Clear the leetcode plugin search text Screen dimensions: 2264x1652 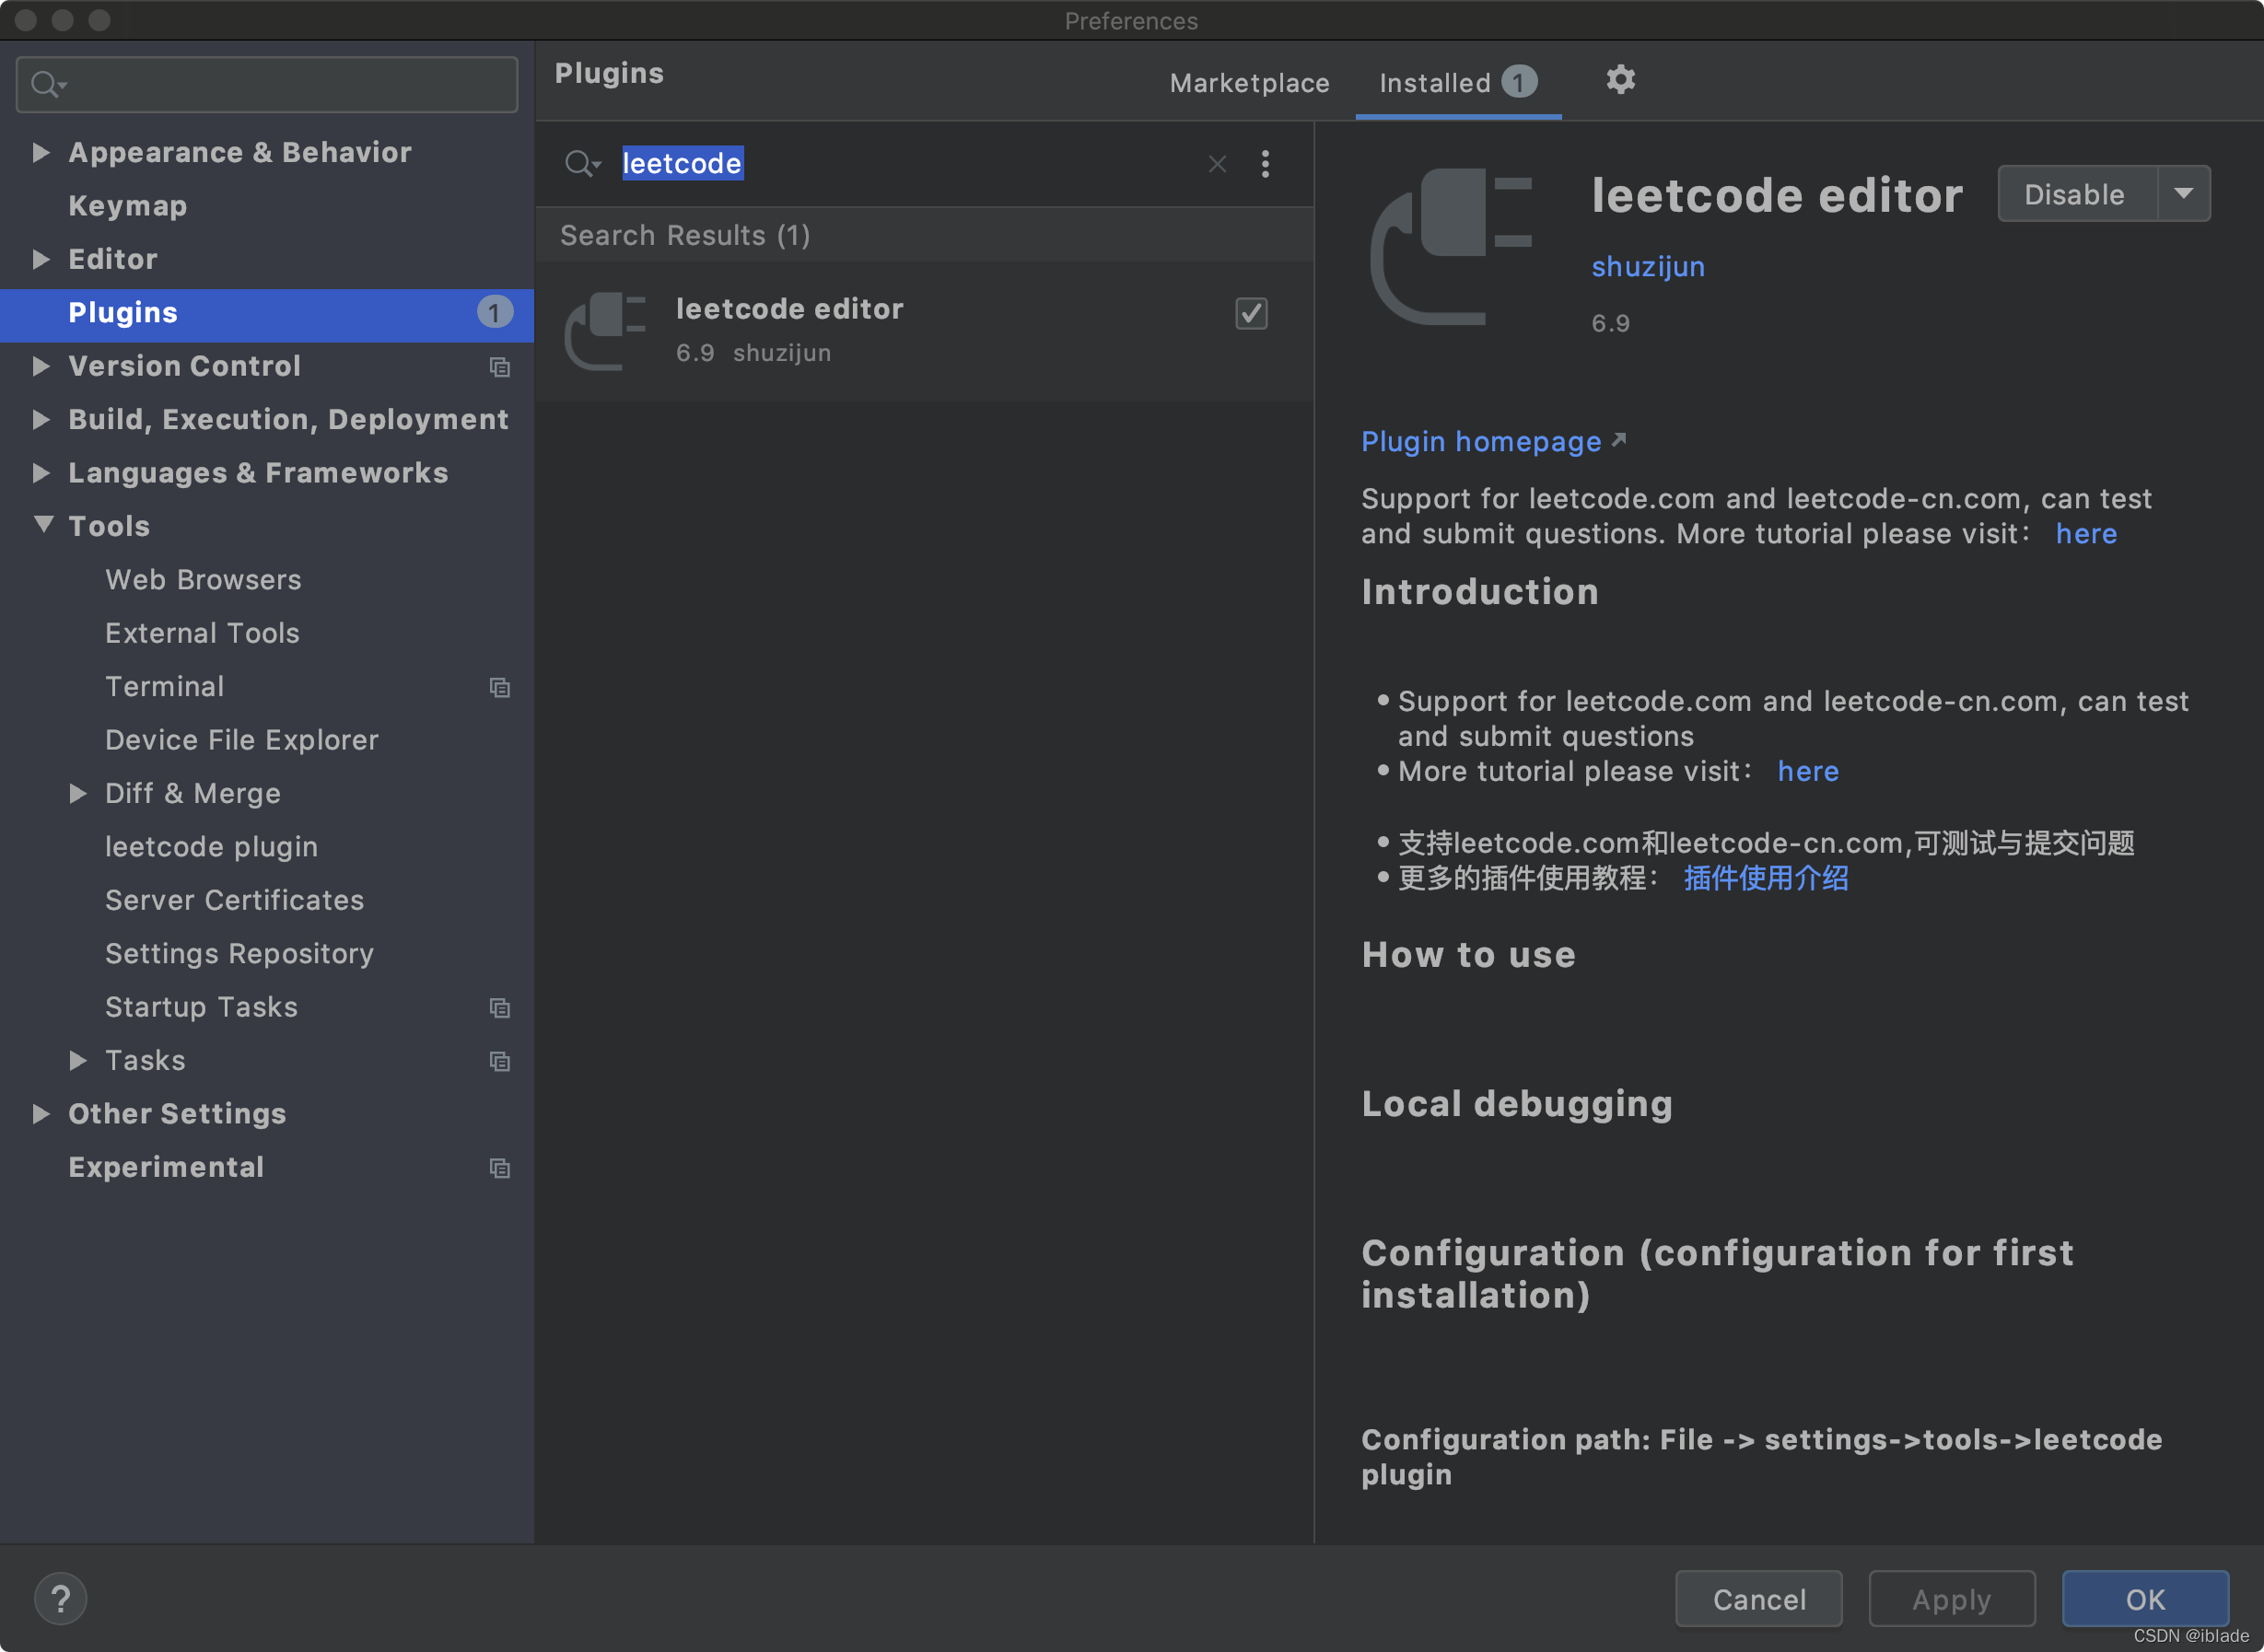[1217, 164]
